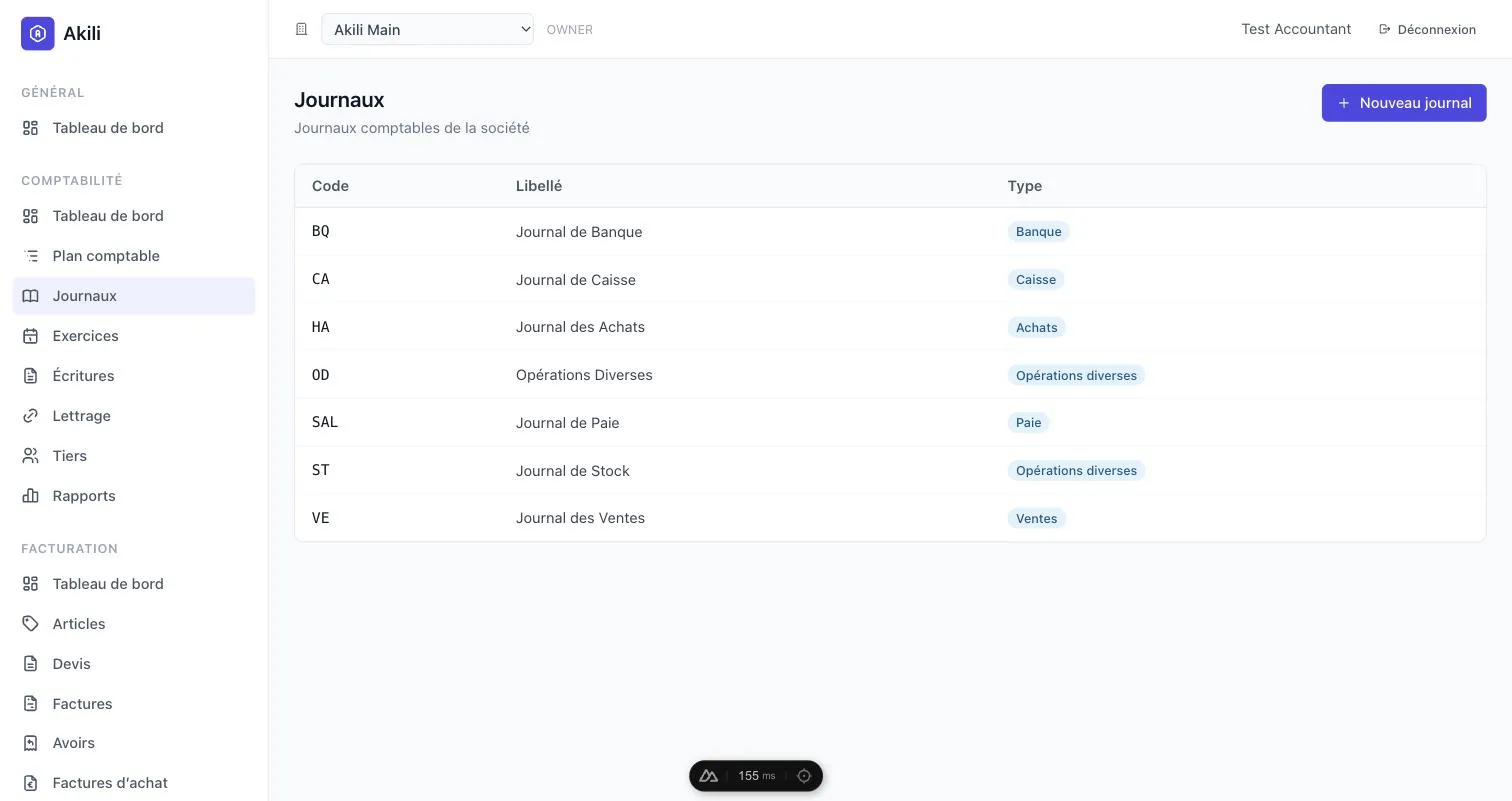Click the Nuxt devtools logo icon
Screen dimensions: 1512x801
click(709, 776)
